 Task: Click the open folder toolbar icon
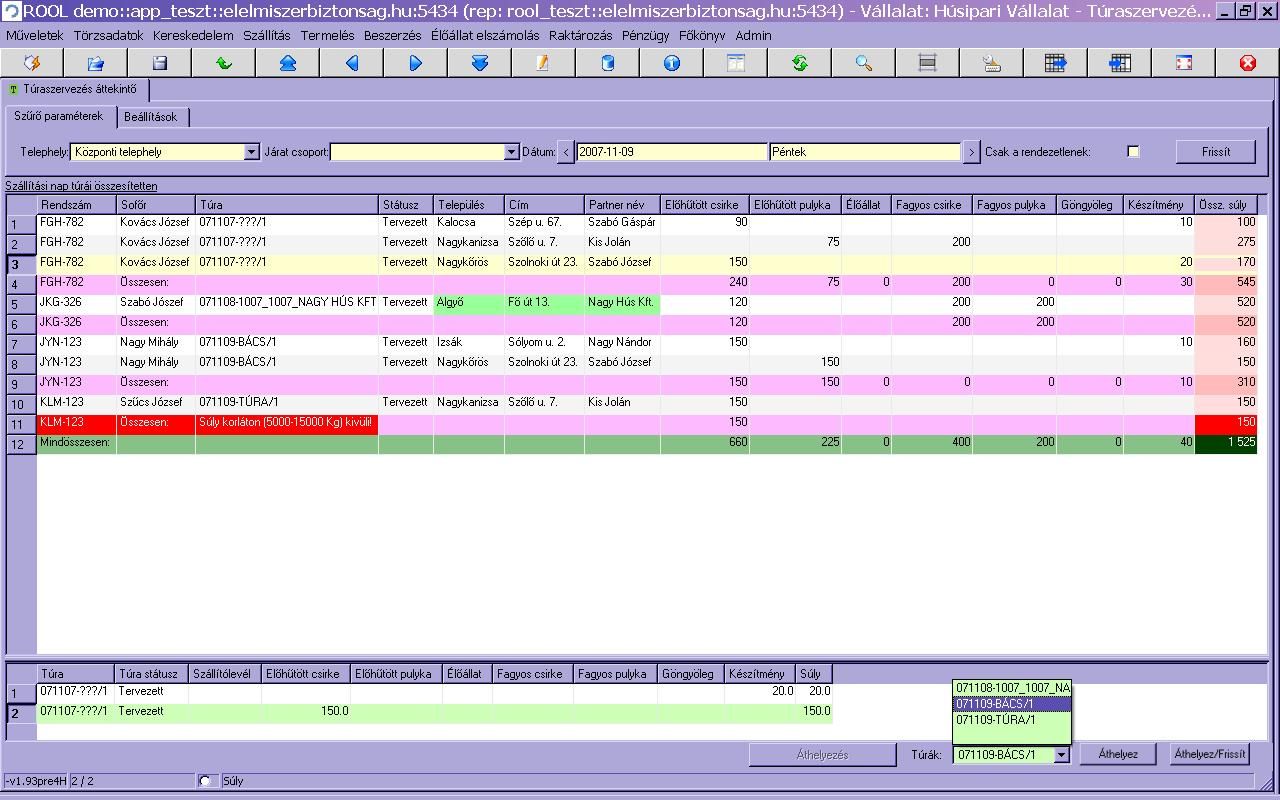pyautogui.click(x=96, y=63)
